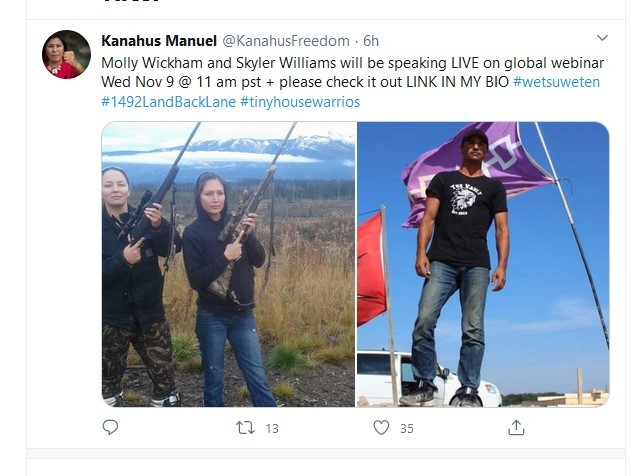
Task: View the right photo with purple flag
Action: point(483,264)
